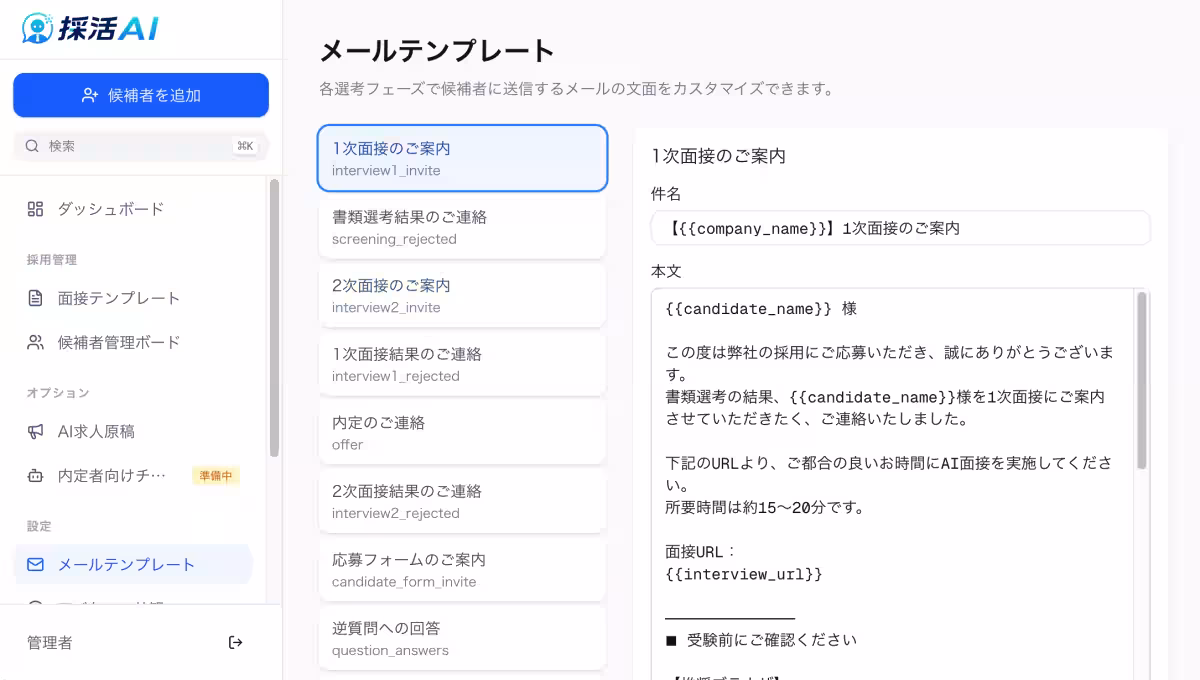Viewport: 1200px width, 680px height.
Task: Select the 内定のご連絡 template
Action: [x=462, y=432]
